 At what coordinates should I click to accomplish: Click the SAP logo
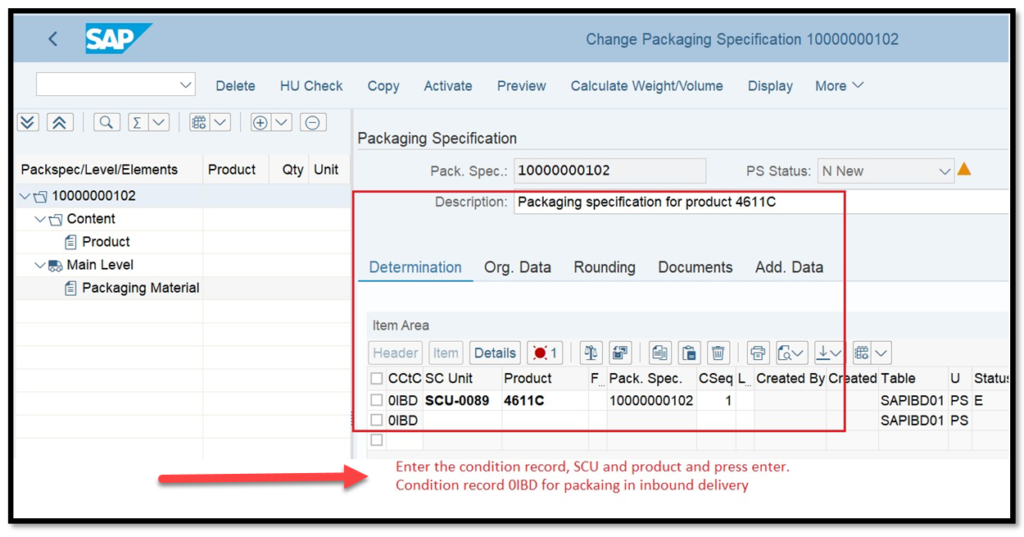[x=118, y=39]
